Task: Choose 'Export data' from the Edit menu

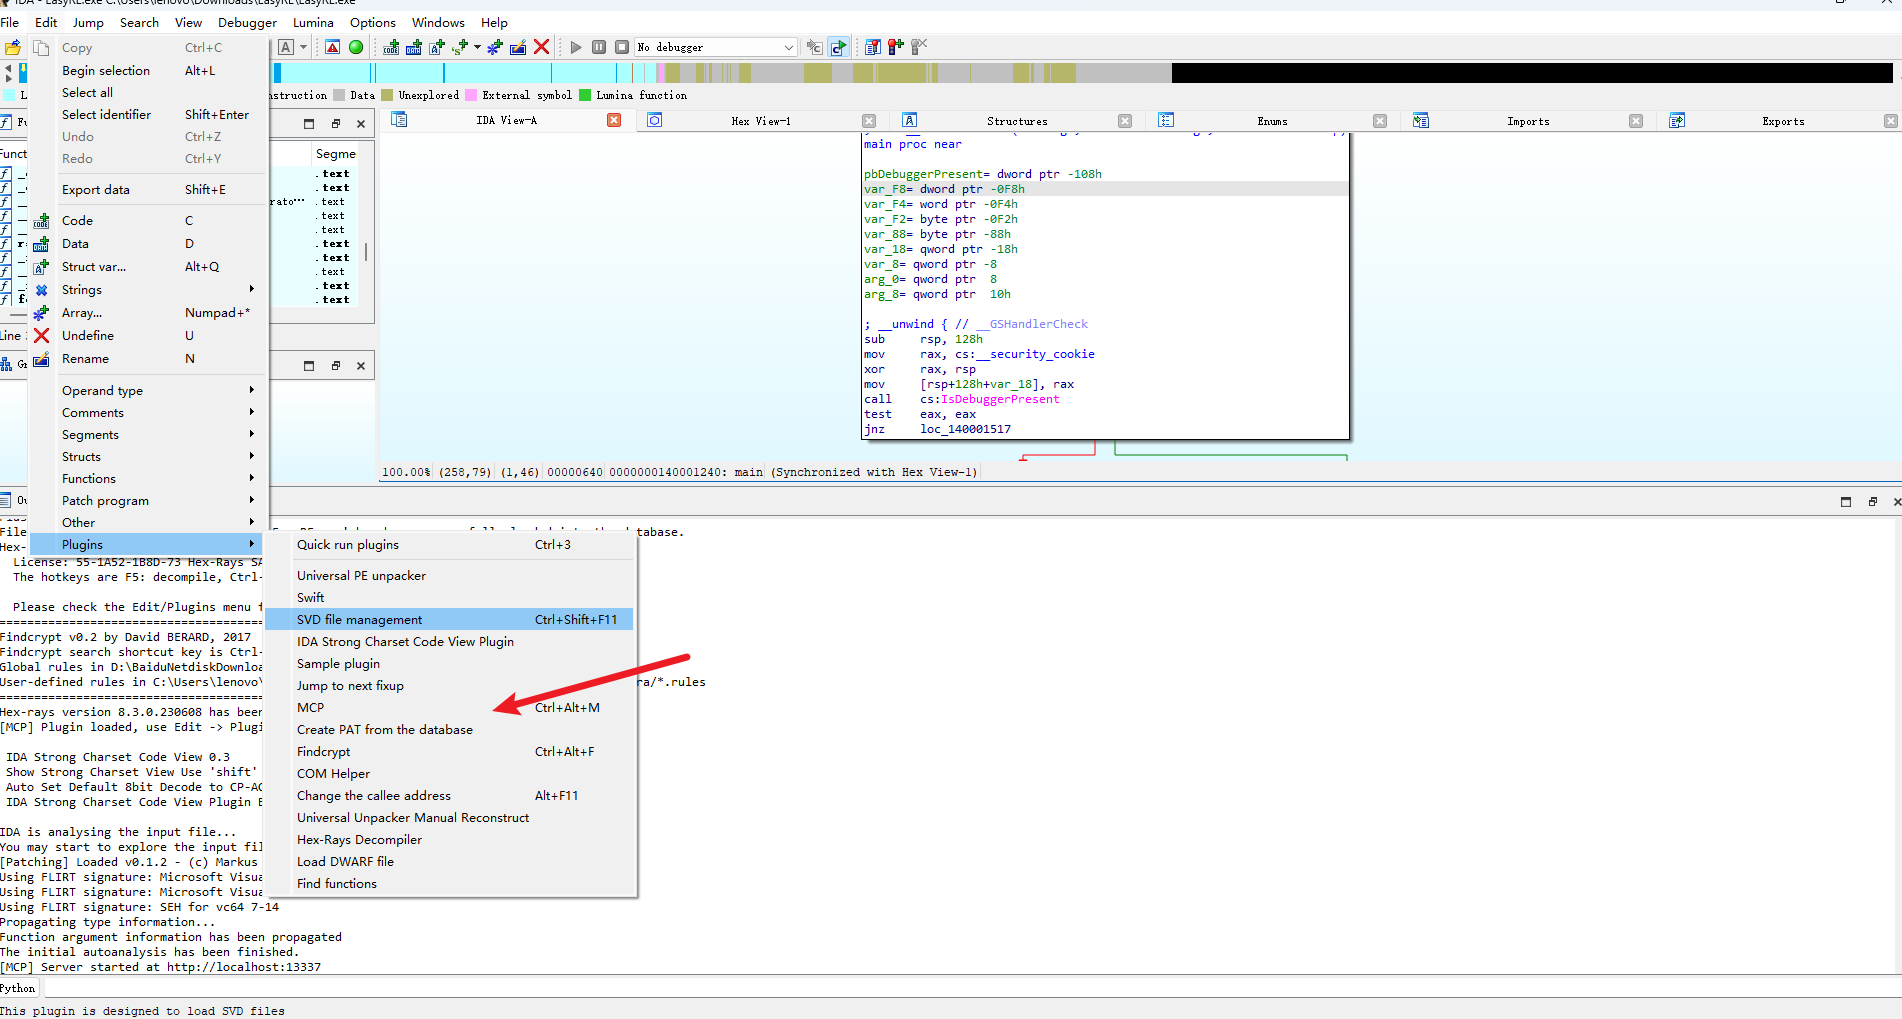Action: point(150,190)
